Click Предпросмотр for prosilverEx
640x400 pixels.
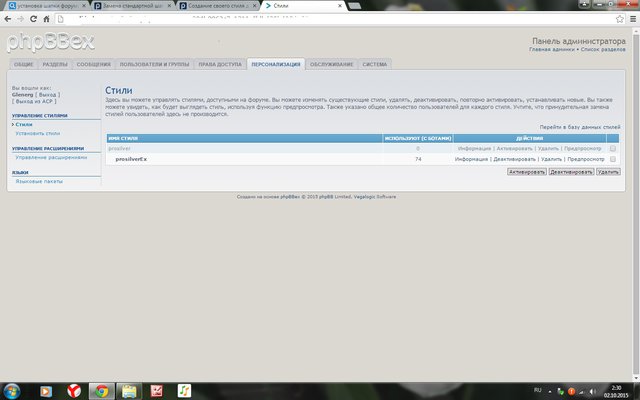(586, 159)
